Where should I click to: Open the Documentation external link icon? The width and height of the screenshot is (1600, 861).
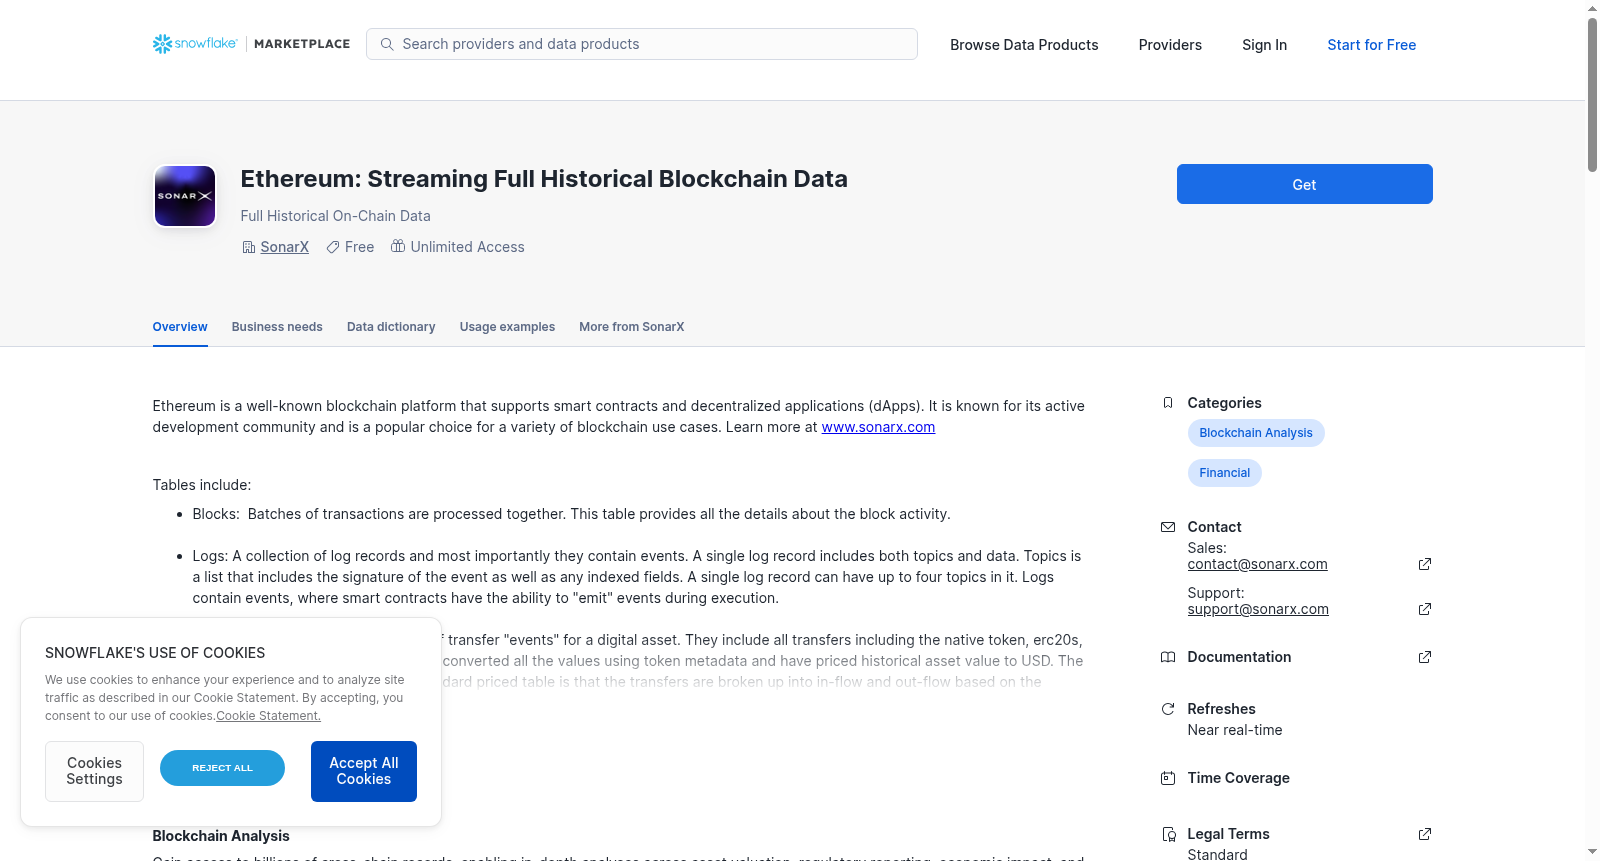[1425, 657]
